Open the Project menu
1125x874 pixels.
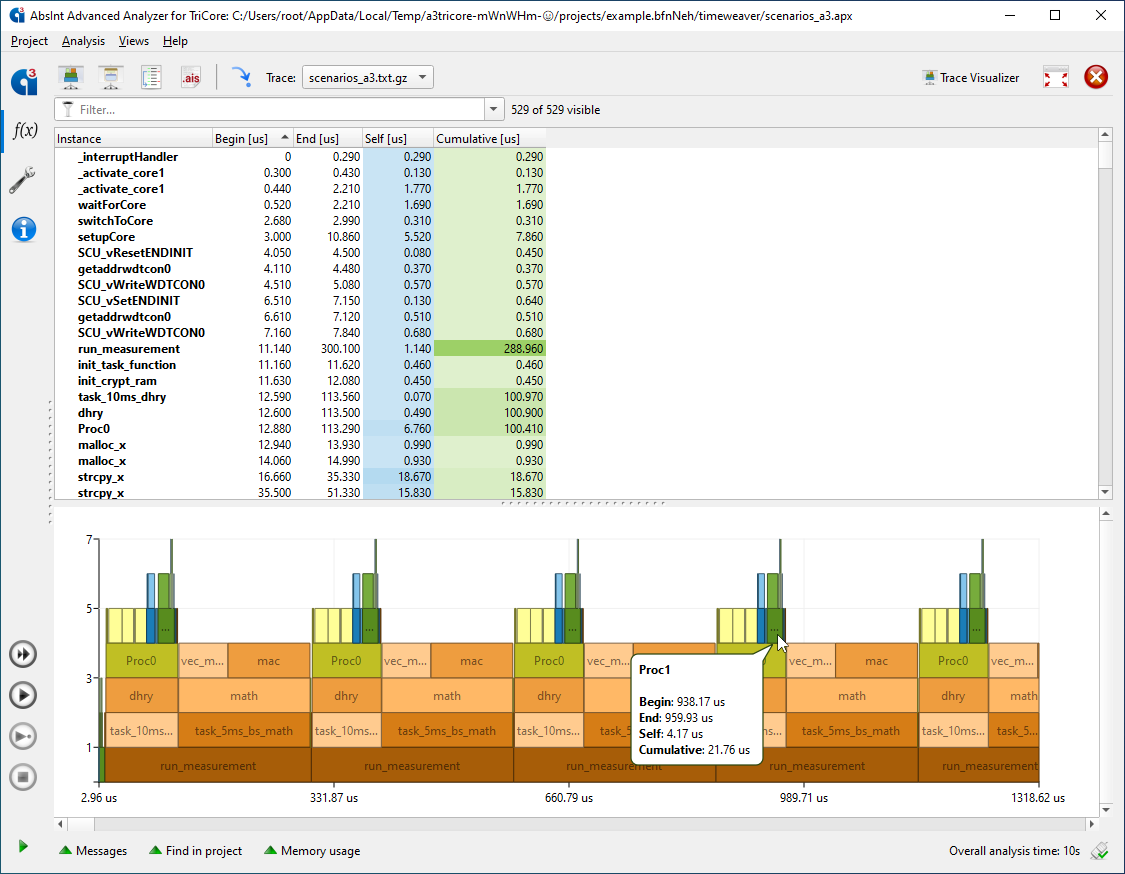click(29, 41)
